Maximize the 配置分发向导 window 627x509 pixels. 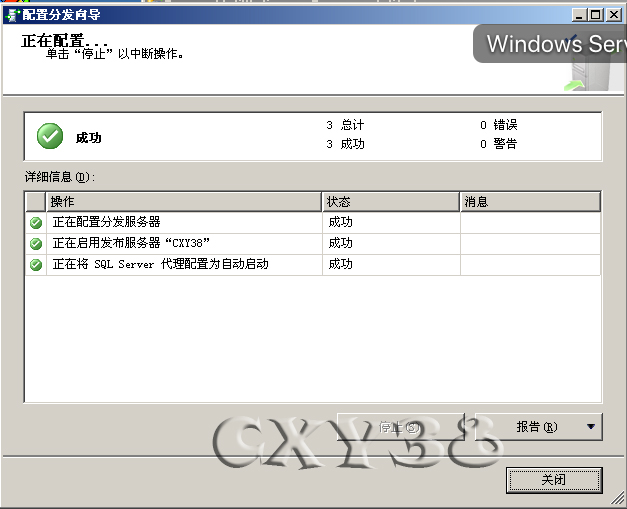(x=597, y=15)
